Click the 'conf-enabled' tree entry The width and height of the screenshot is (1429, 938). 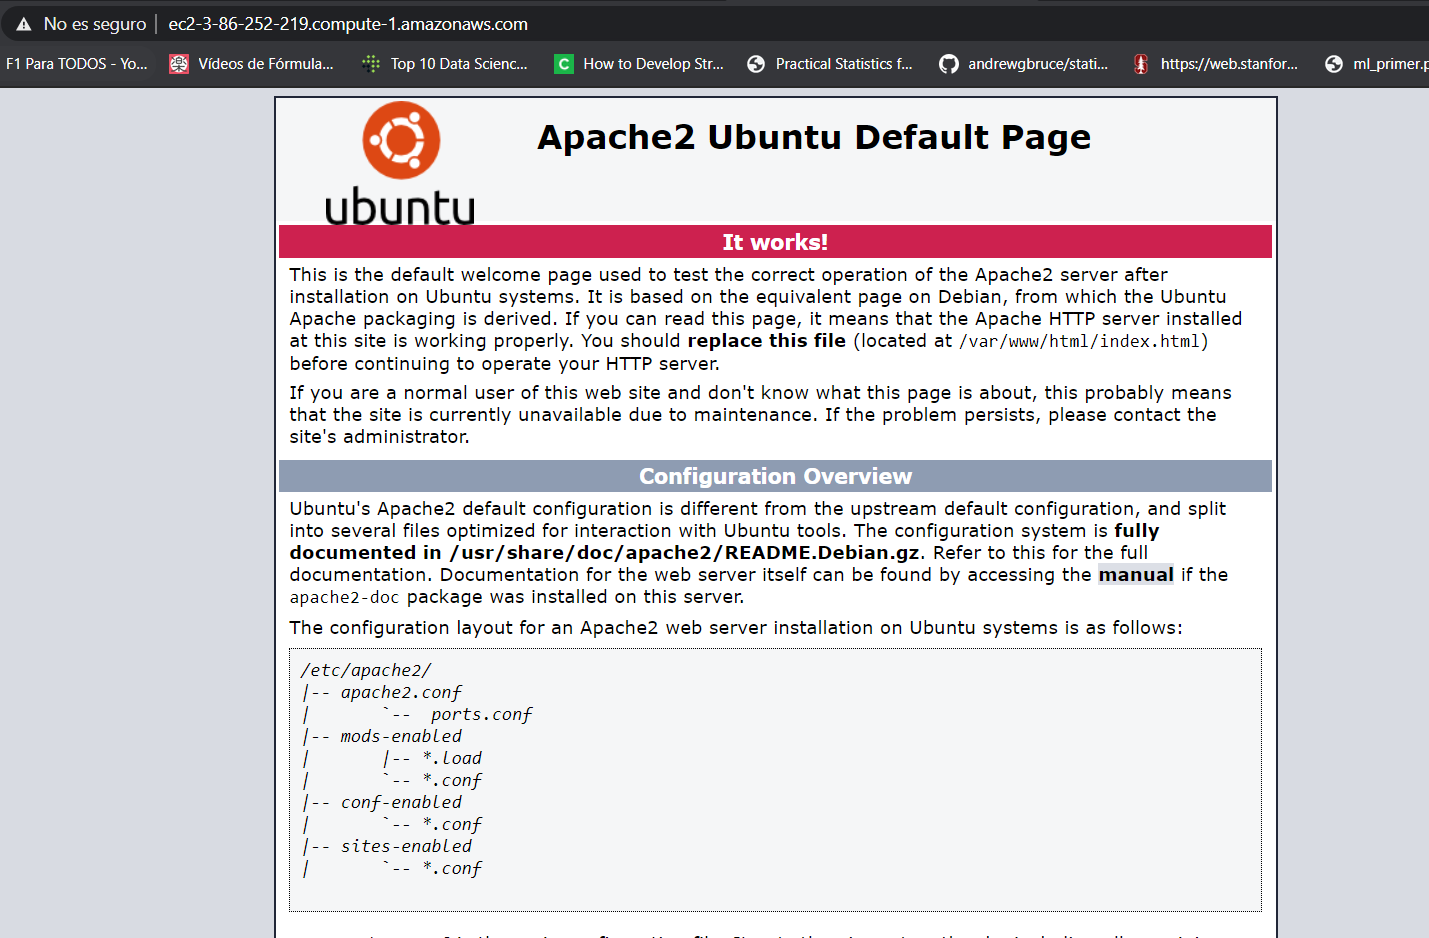click(401, 802)
